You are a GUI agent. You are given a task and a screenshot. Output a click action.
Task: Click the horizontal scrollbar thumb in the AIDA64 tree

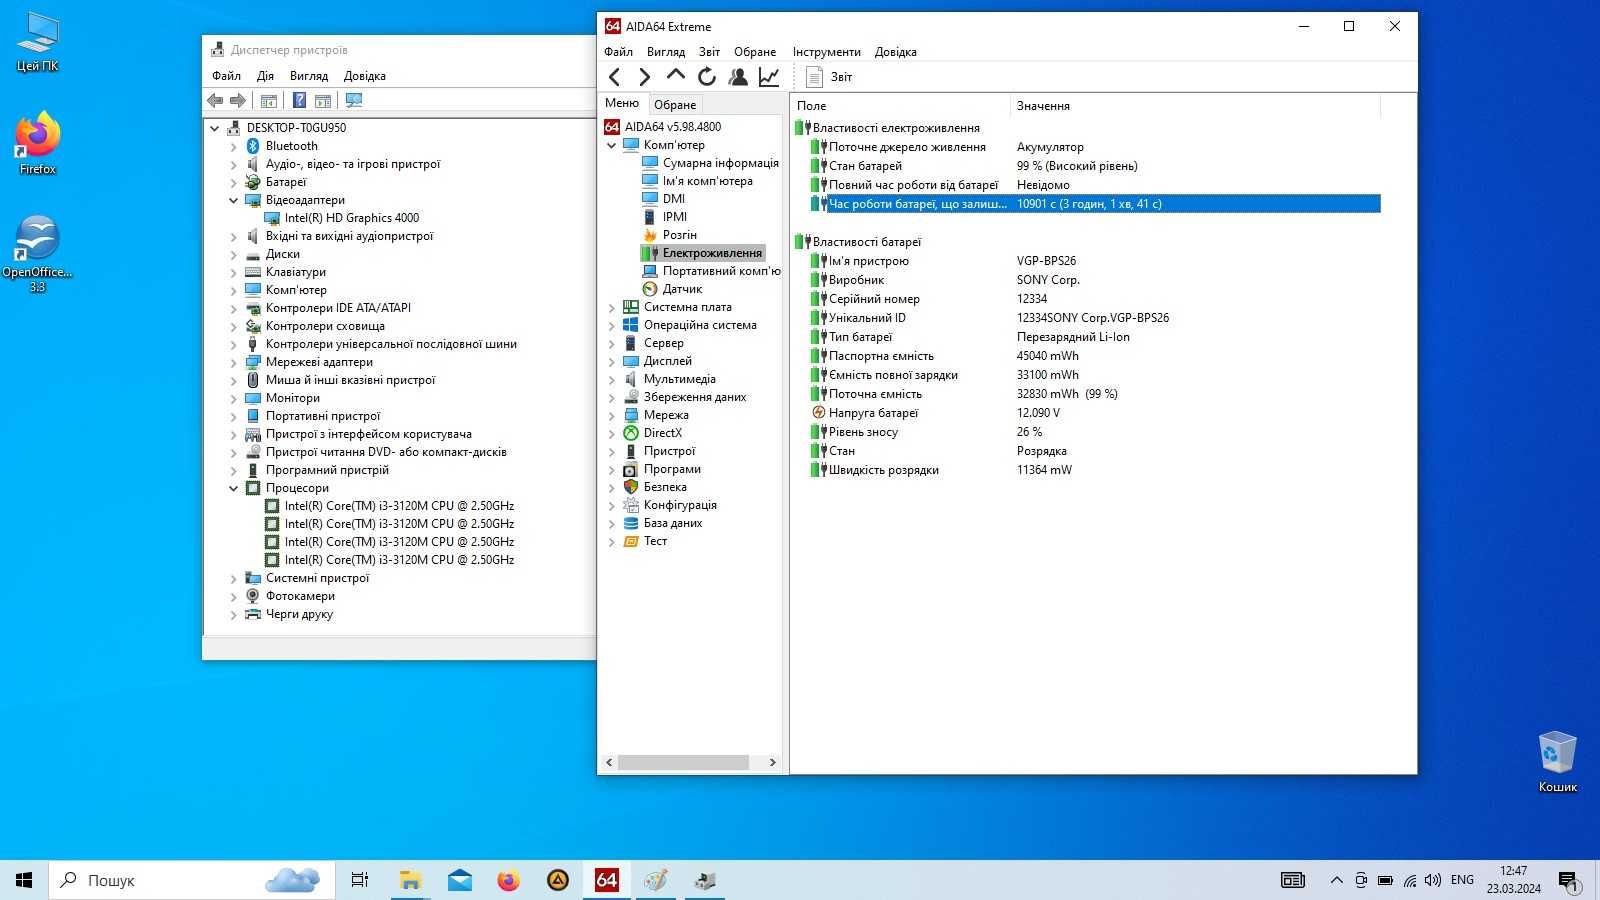(x=683, y=763)
